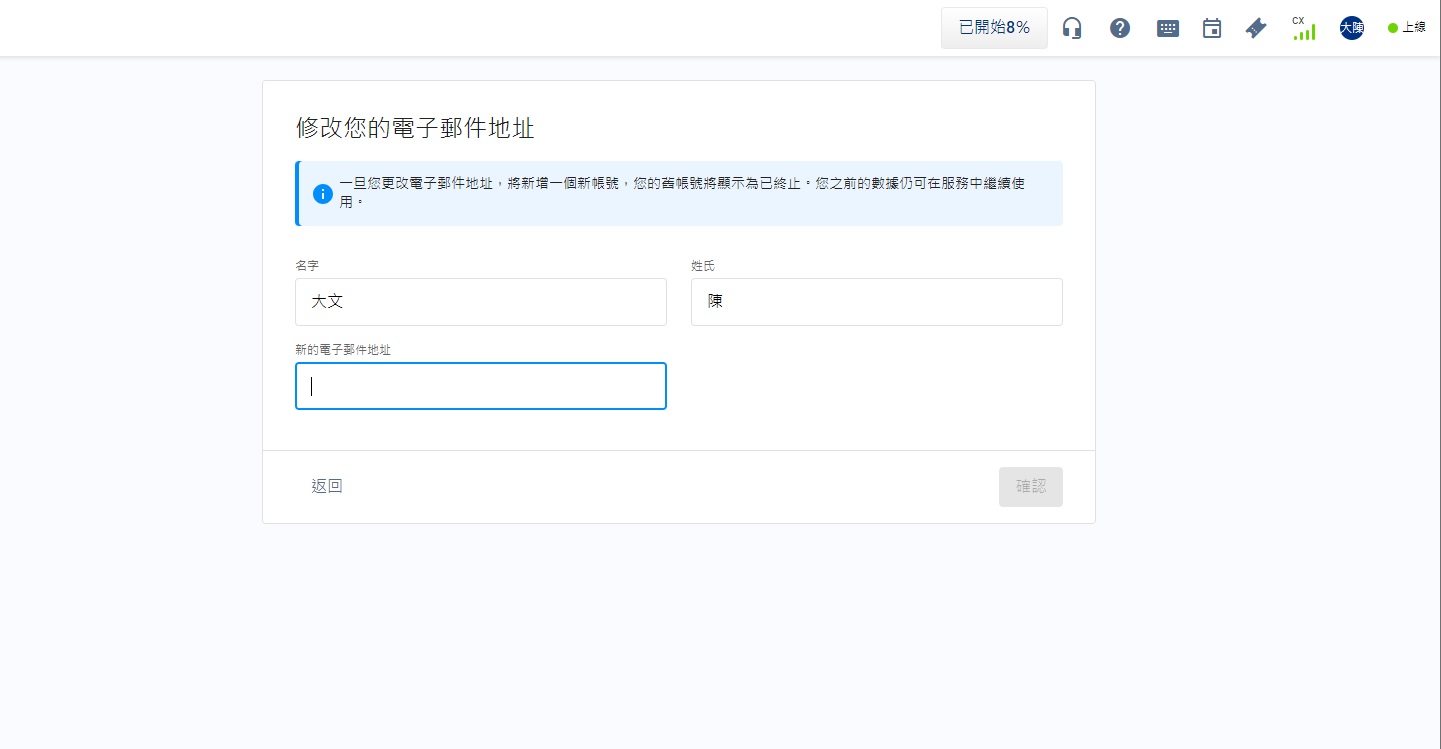
Task: Focus the 新的電子郵件地址 input field
Action: pos(481,386)
